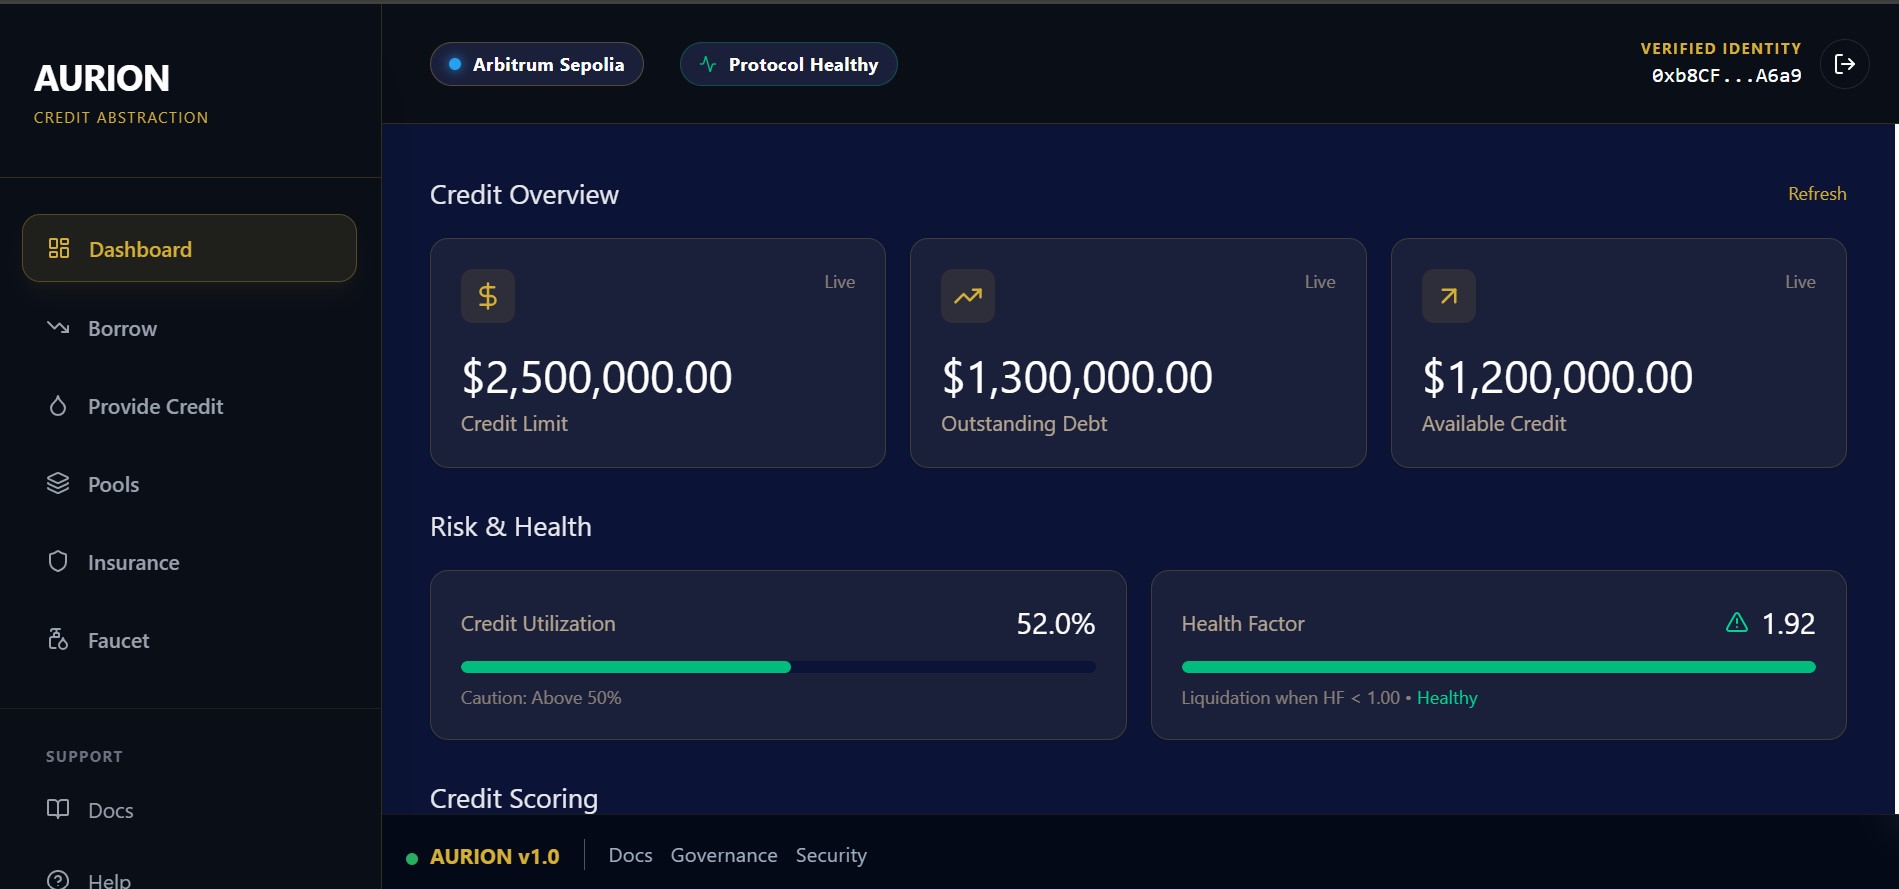This screenshot has width=1899, height=889.
Task: Click the arrow icon on Available Credit card
Action: point(1448,296)
